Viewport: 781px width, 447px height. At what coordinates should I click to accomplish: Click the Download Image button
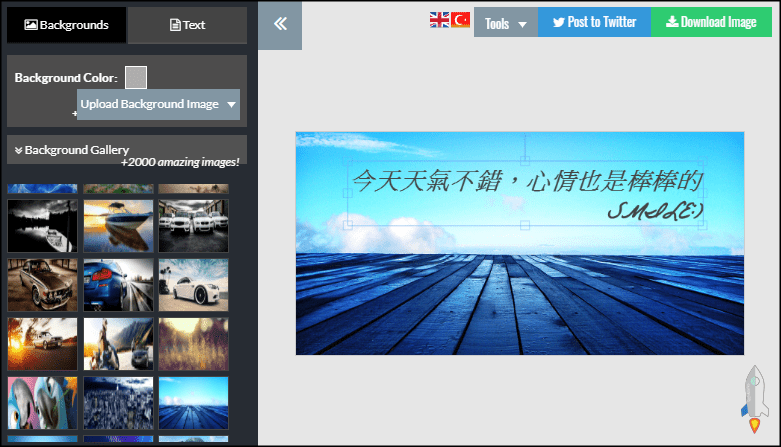coord(711,22)
